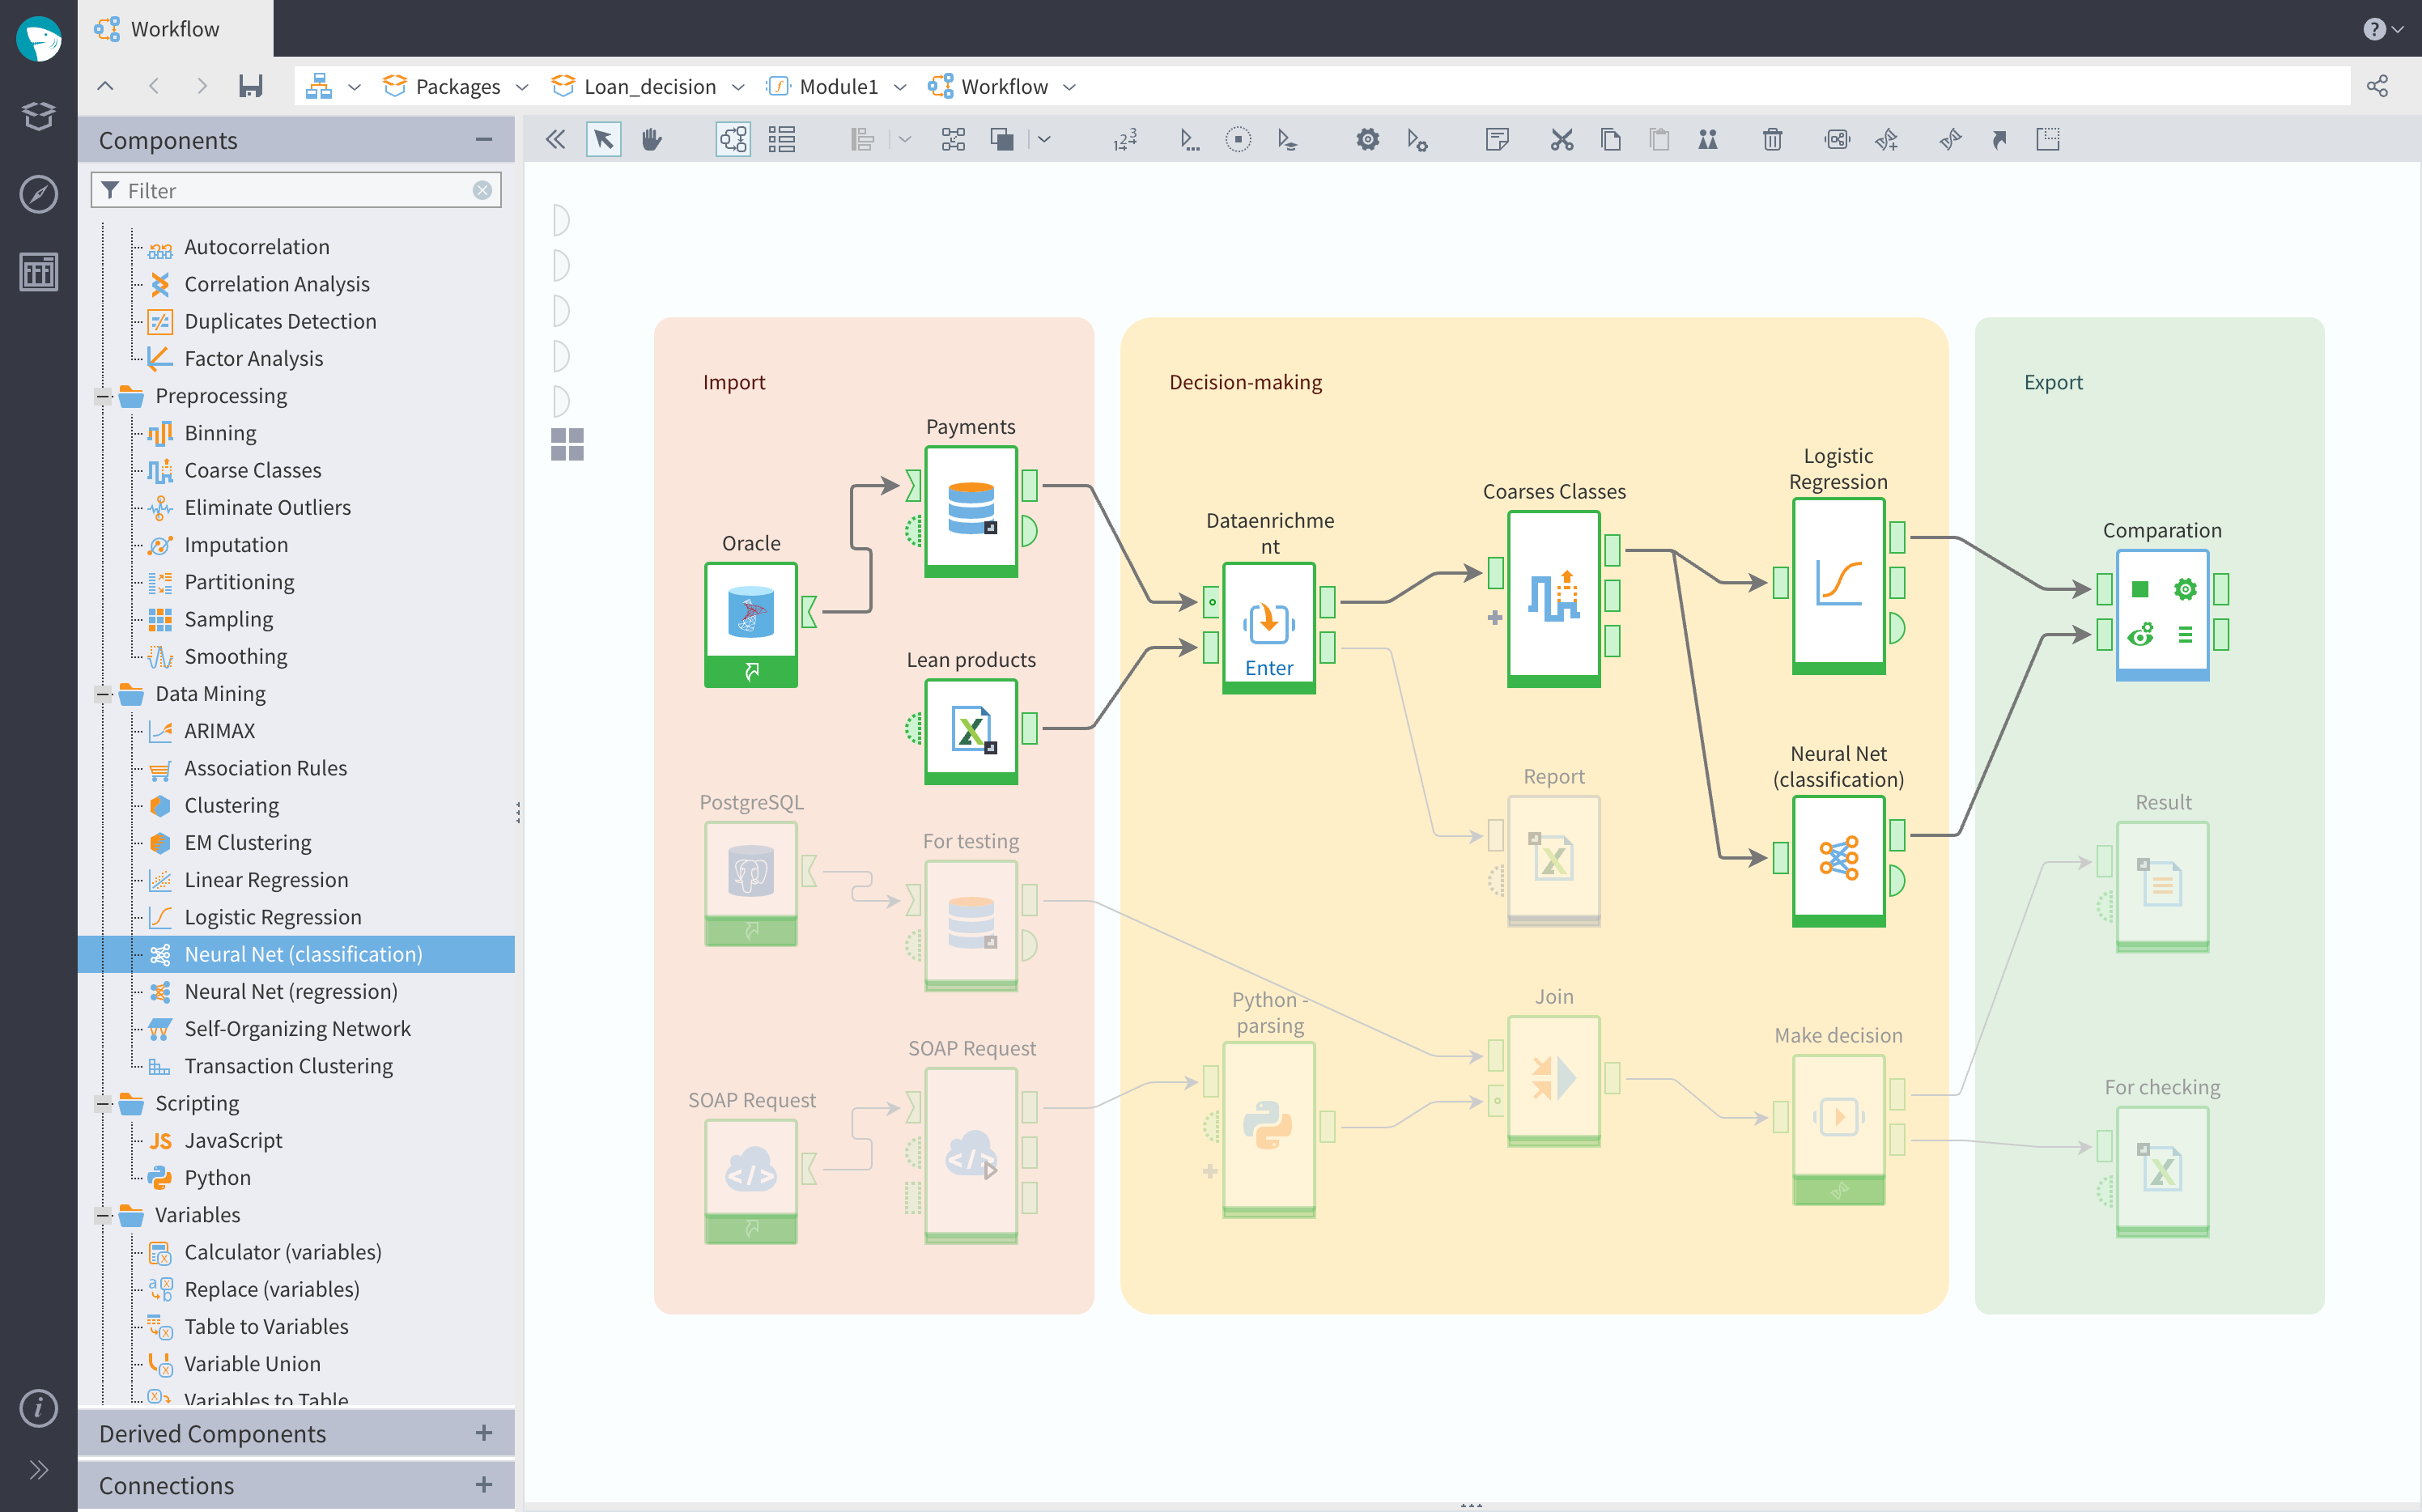
Task: Click the Module1 breadcrumb link
Action: (838, 87)
